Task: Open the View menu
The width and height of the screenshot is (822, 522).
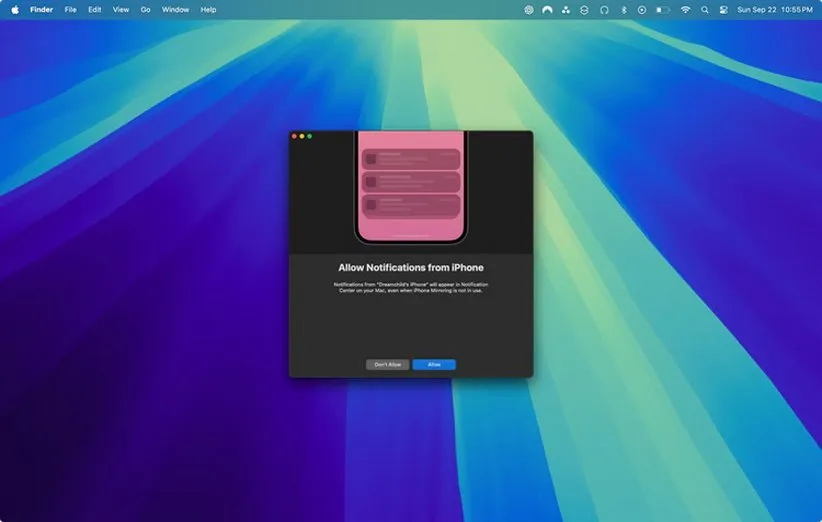Action: click(x=120, y=9)
